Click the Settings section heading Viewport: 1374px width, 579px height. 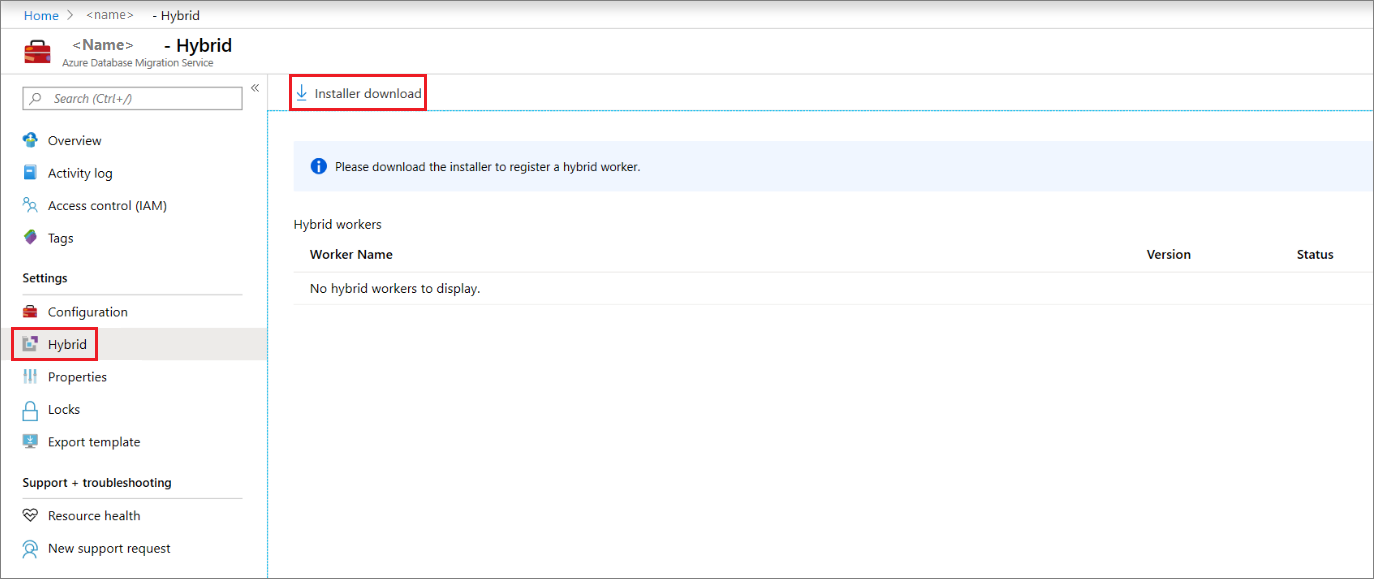tap(45, 278)
